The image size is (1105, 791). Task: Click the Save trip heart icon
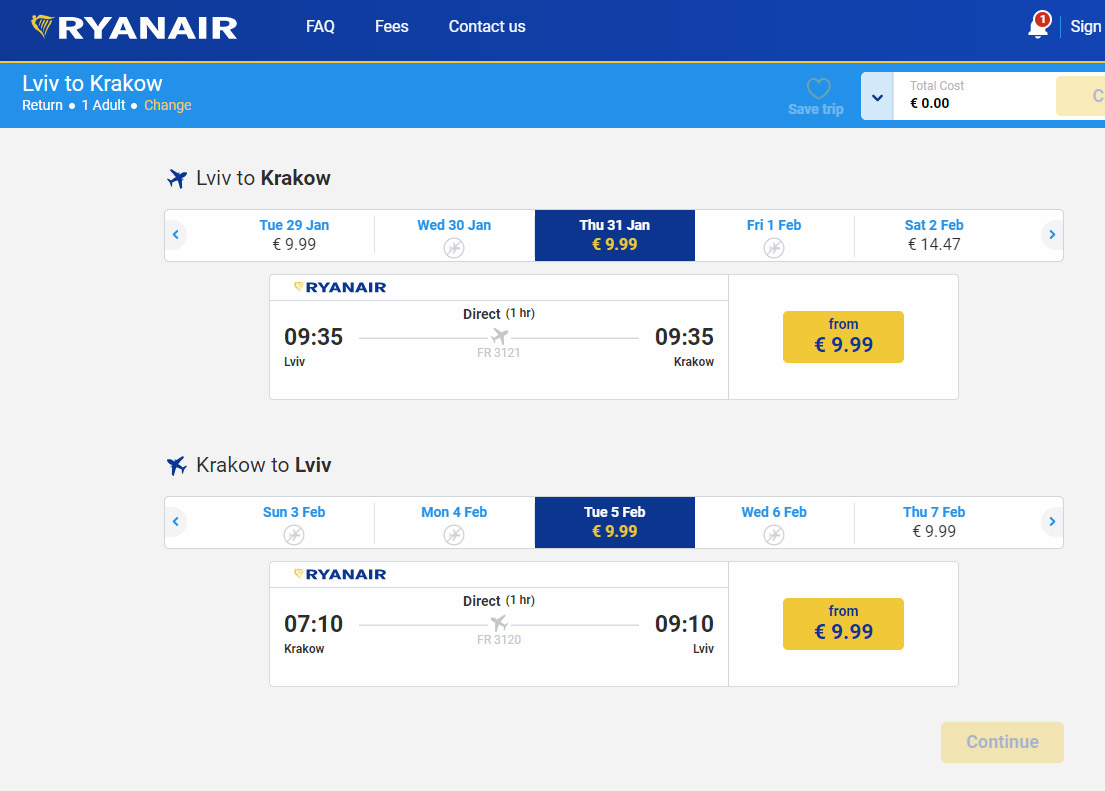818,89
